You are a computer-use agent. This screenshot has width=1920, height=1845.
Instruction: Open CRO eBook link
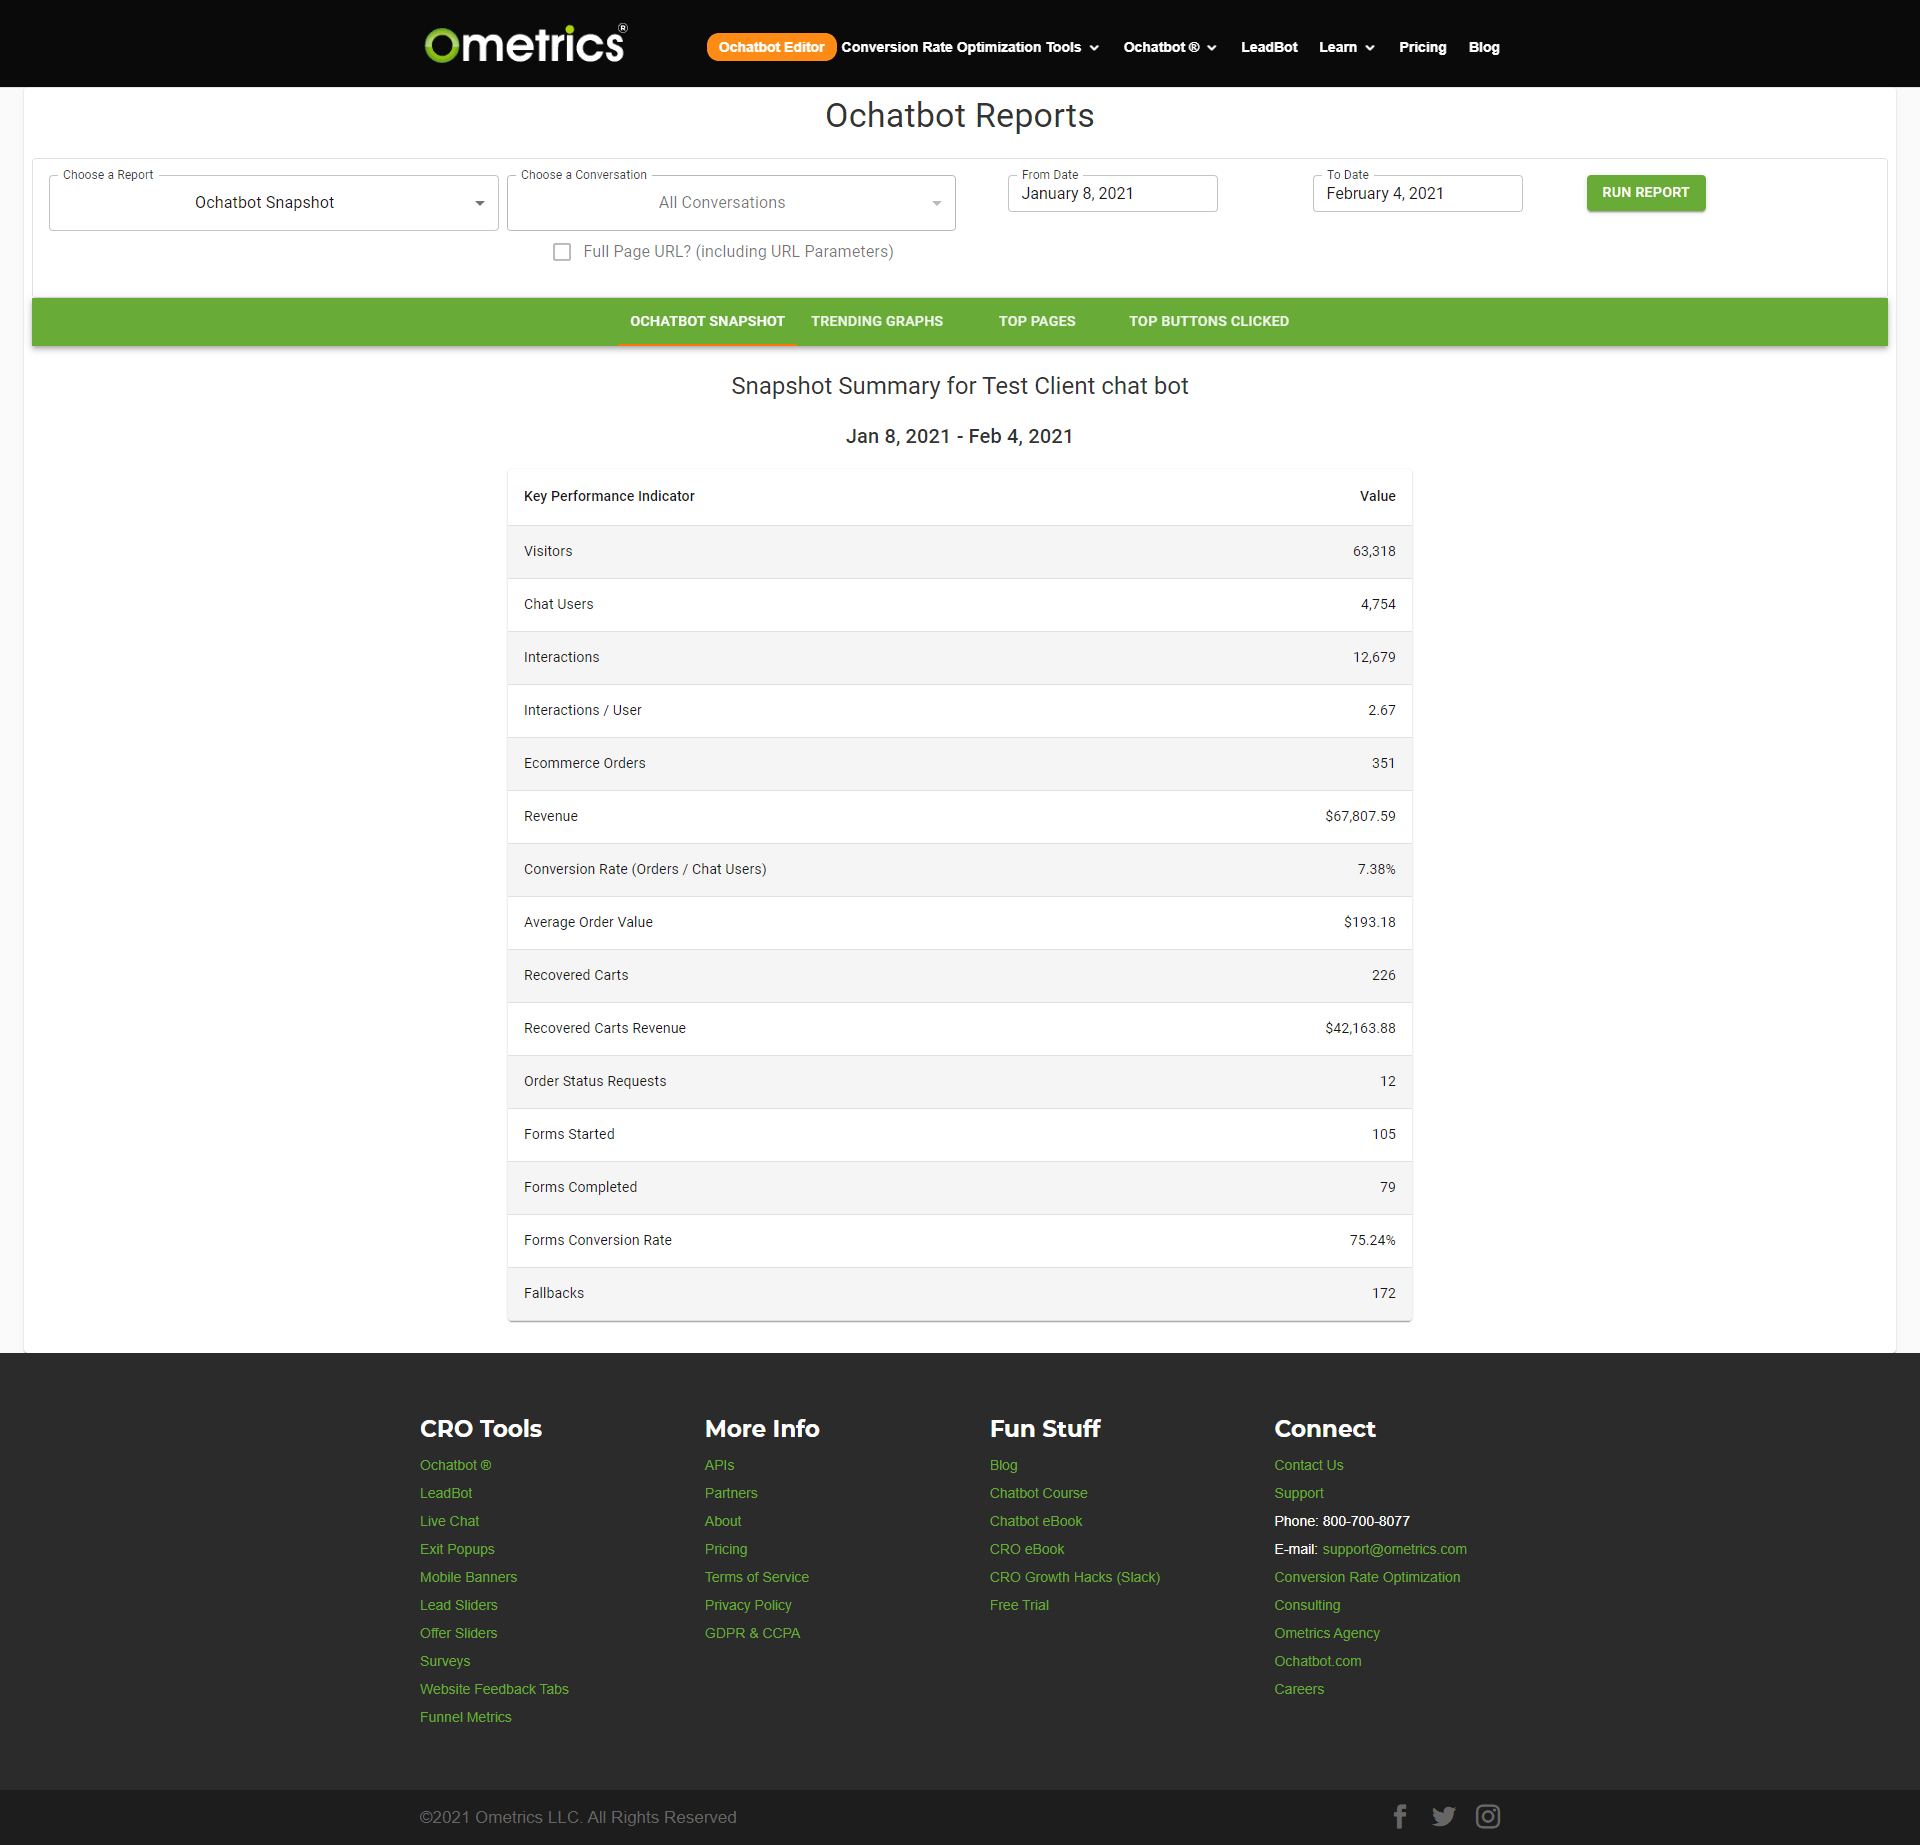(x=1027, y=1549)
